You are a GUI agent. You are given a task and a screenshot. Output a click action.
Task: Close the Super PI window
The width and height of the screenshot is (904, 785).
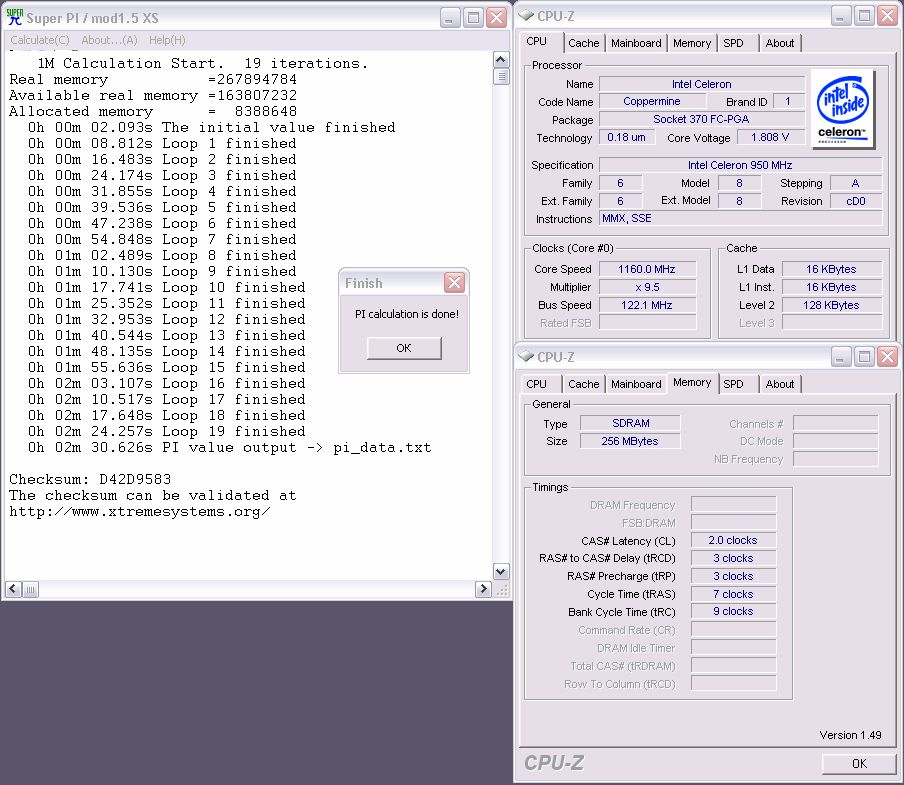(496, 18)
